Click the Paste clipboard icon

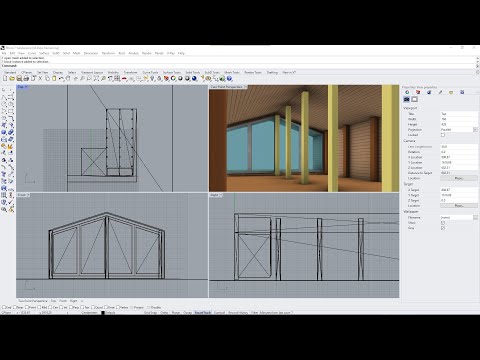(54, 79)
